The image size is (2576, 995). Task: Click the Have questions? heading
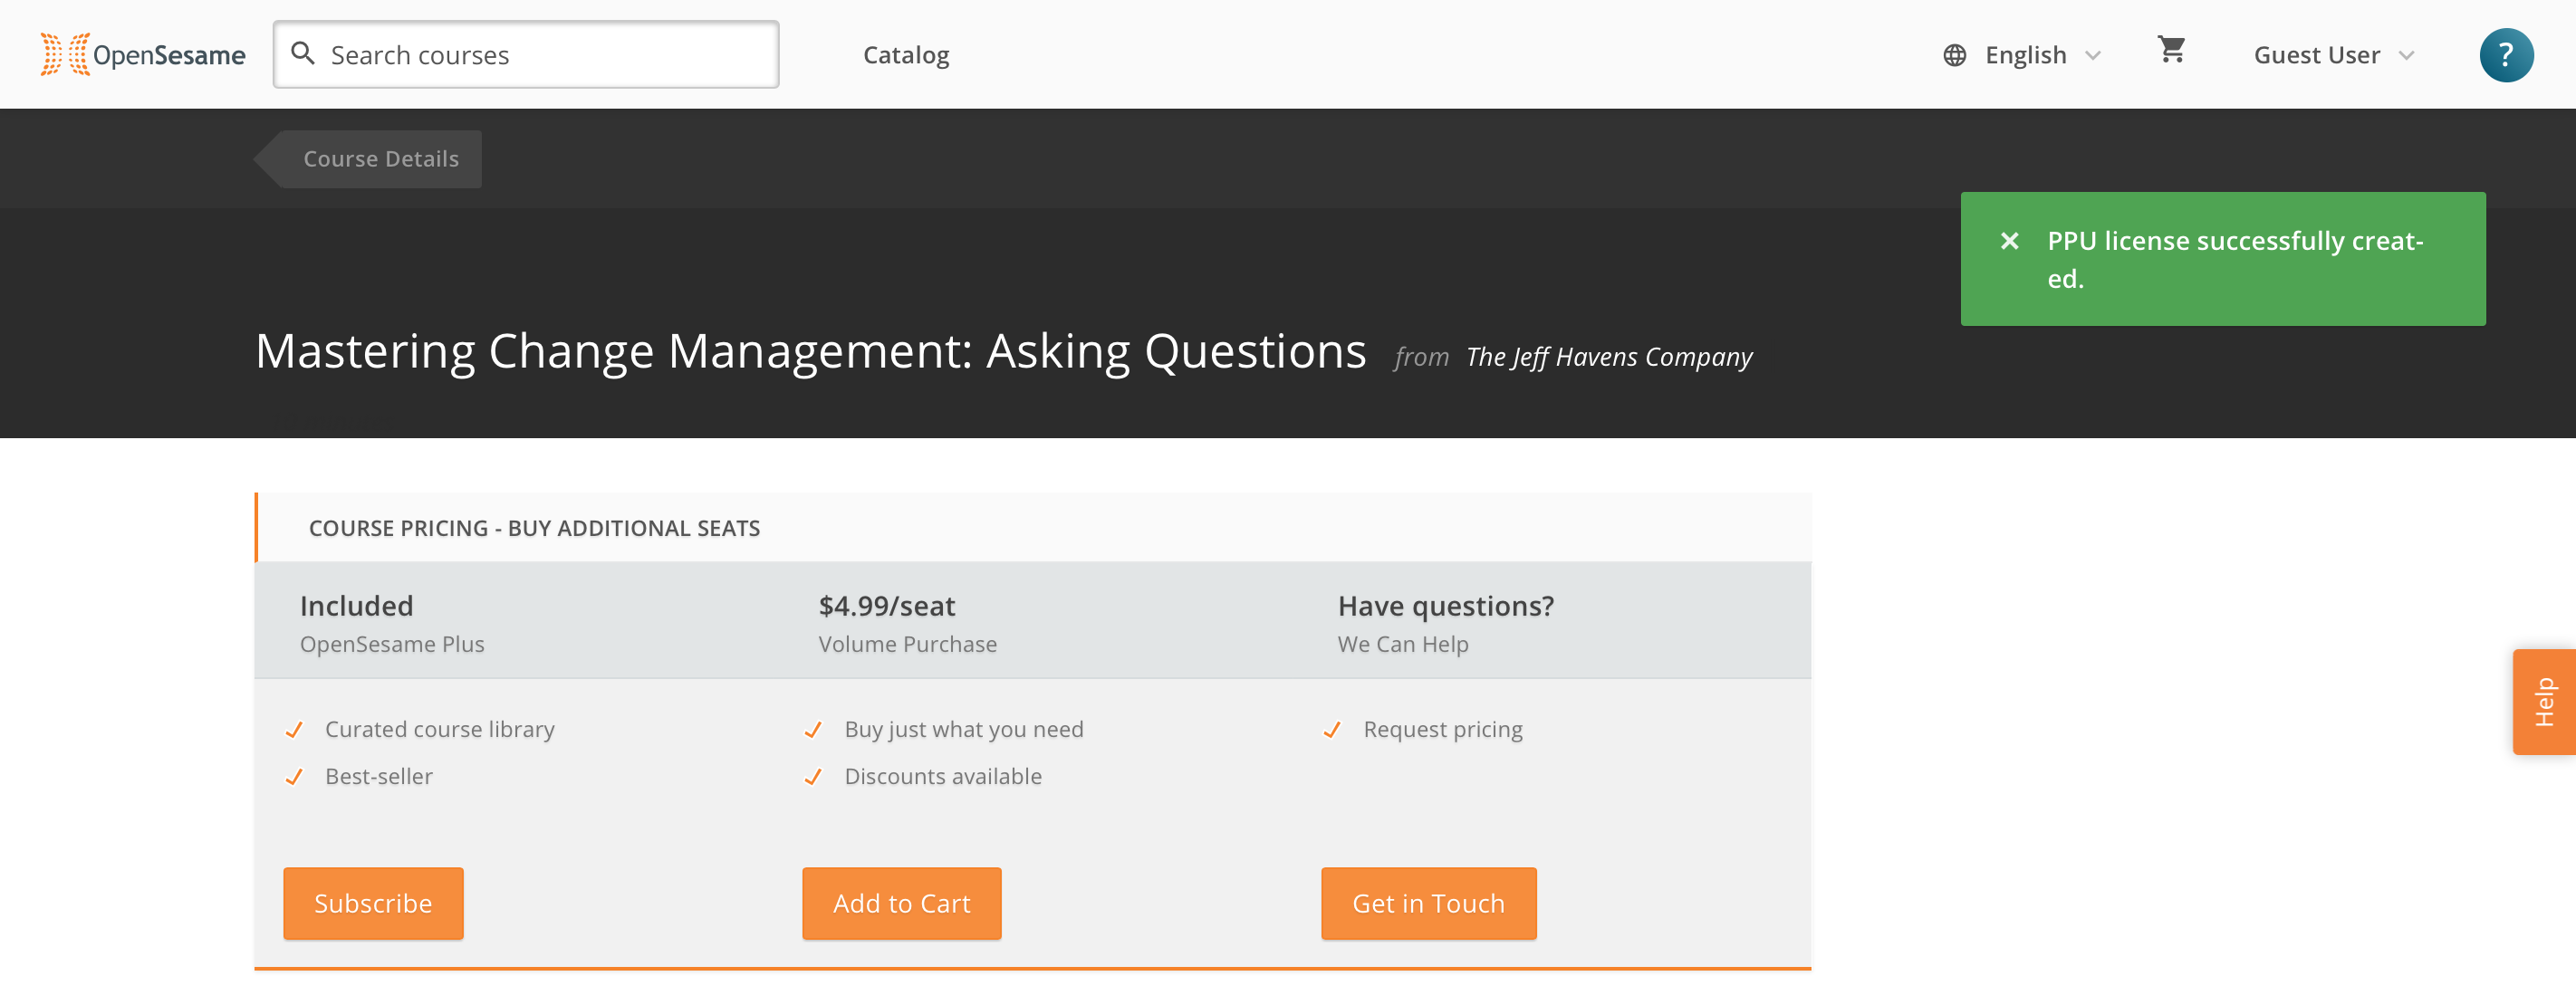tap(1446, 606)
